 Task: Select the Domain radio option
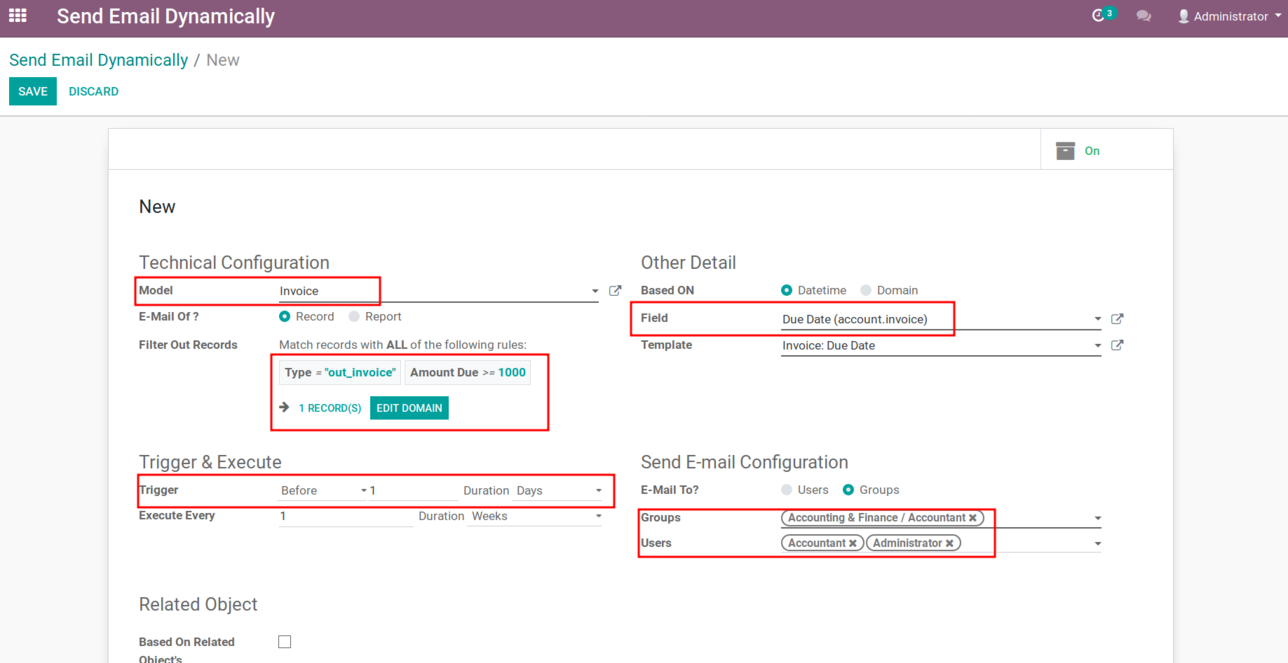(x=866, y=290)
